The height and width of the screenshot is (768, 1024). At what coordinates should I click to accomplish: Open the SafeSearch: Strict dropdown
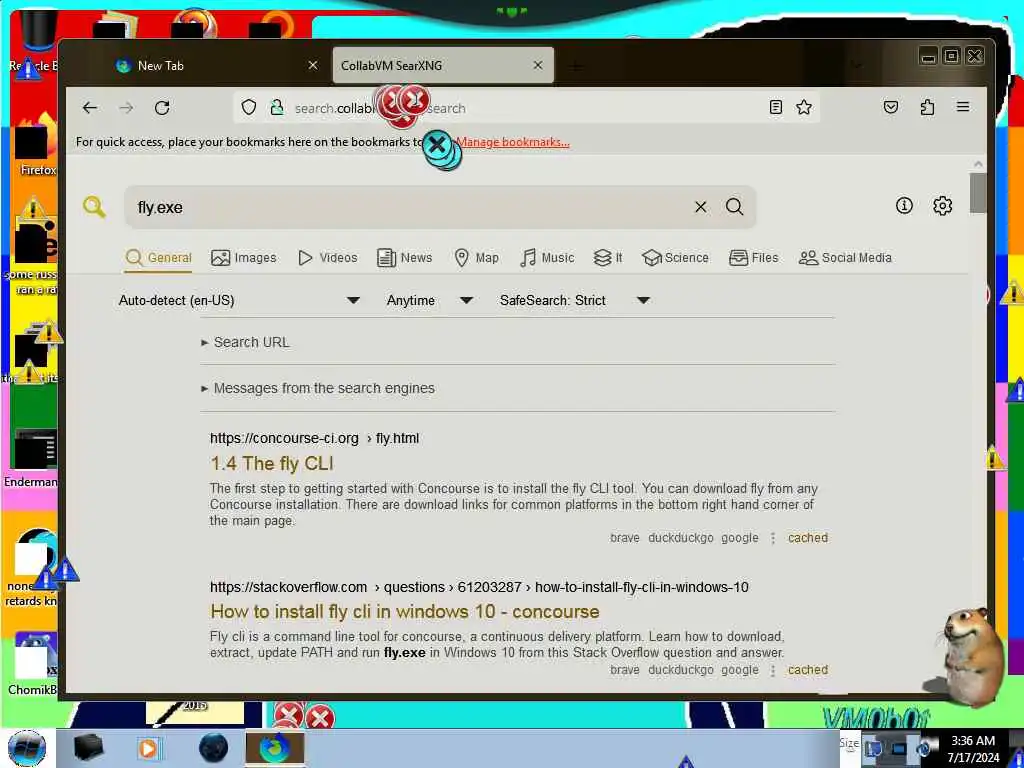(575, 300)
